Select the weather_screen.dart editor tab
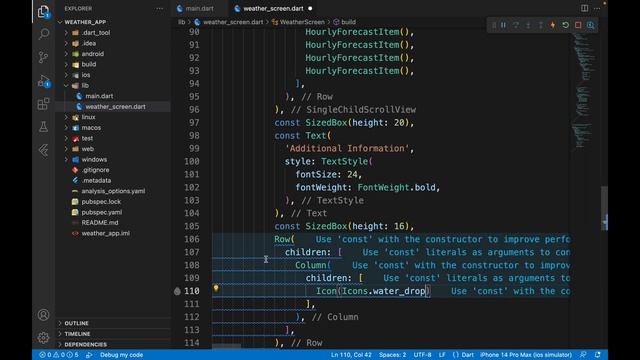Image resolution: width=640 pixels, height=360 pixels. 273,9
